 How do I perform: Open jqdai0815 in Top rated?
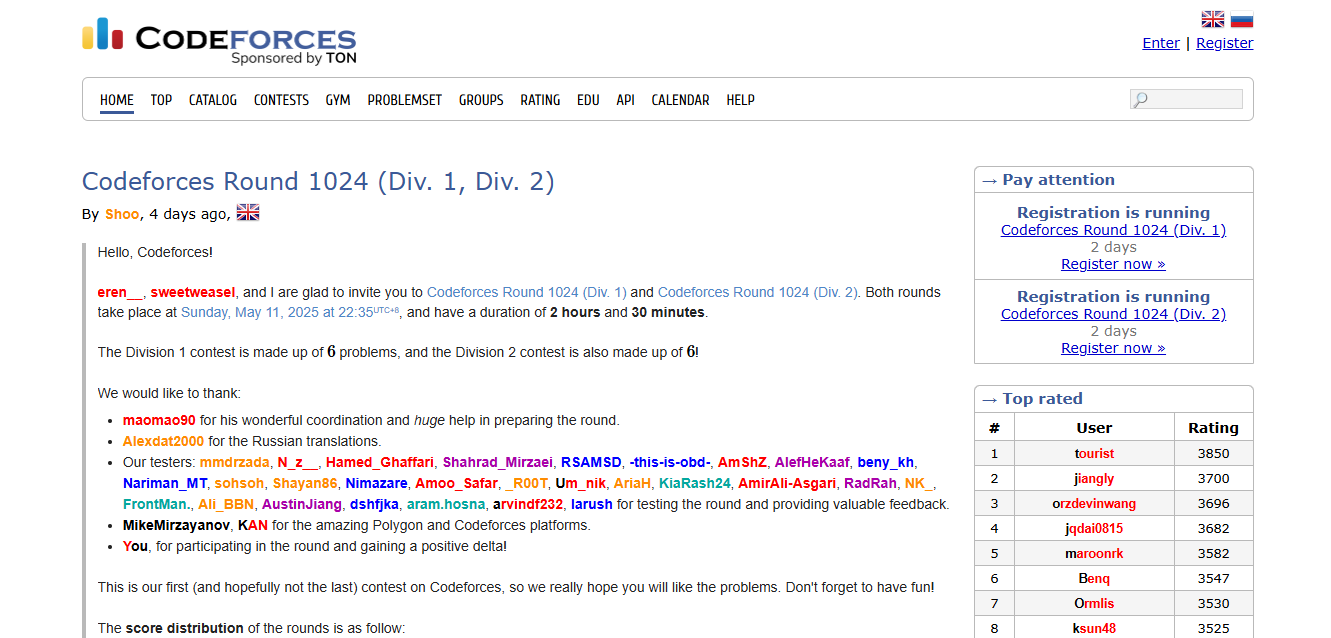[1094, 528]
